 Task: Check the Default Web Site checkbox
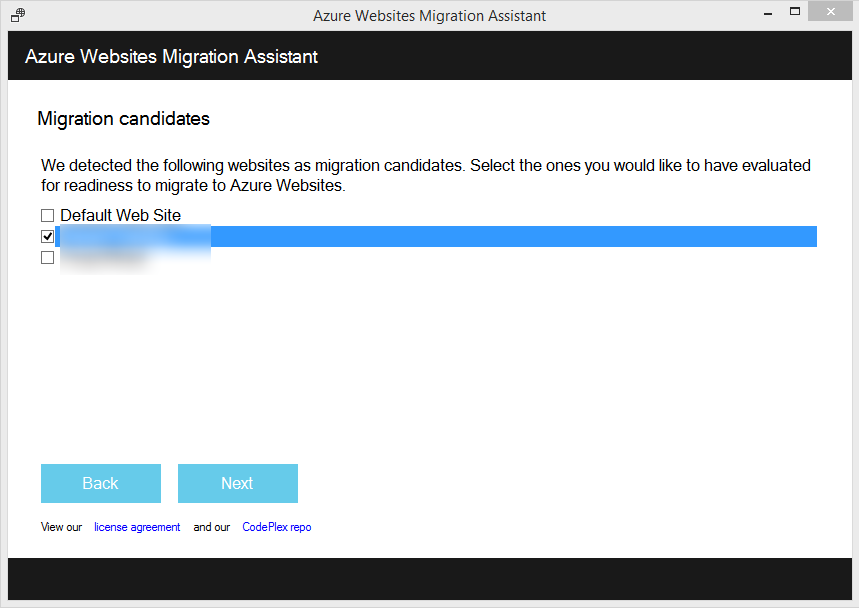point(48,215)
